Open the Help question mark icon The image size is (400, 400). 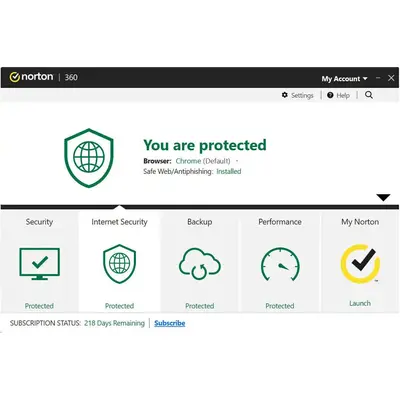[330, 95]
